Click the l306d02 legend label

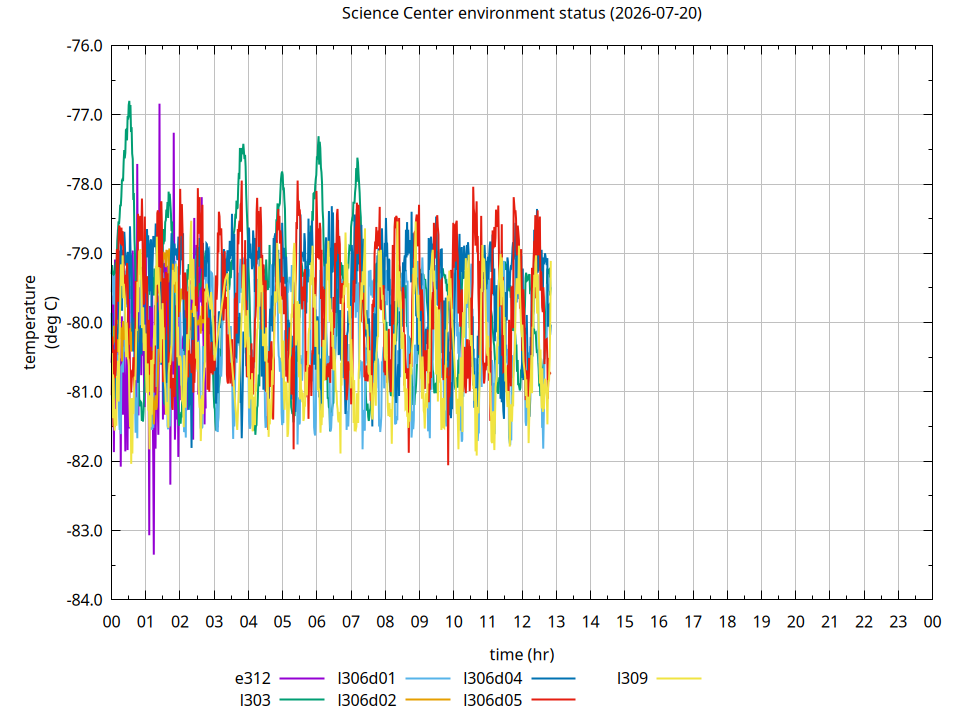click(x=367, y=700)
